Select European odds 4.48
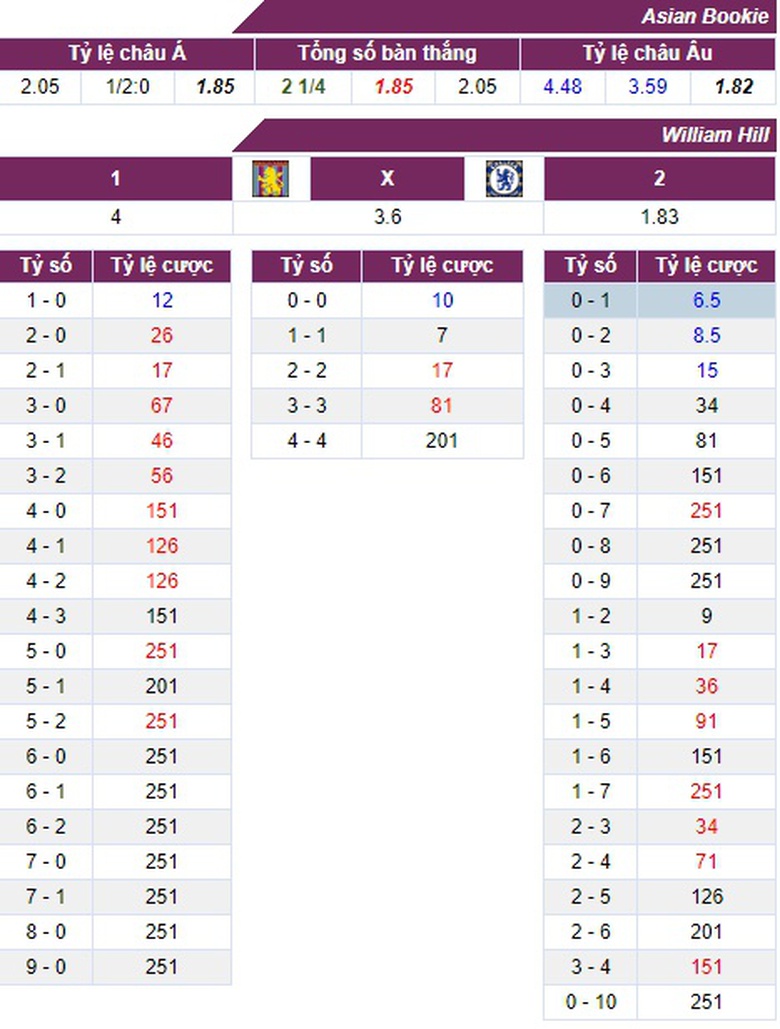 point(563,86)
